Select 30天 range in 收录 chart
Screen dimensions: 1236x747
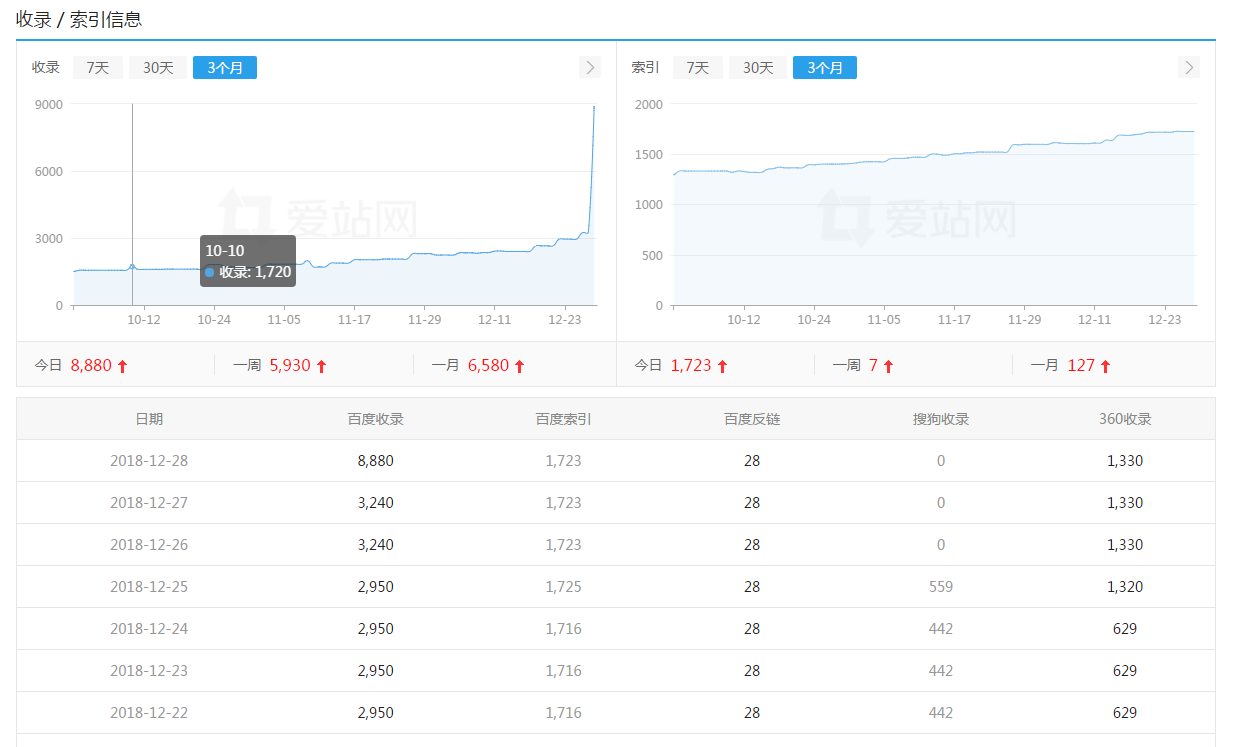point(158,67)
